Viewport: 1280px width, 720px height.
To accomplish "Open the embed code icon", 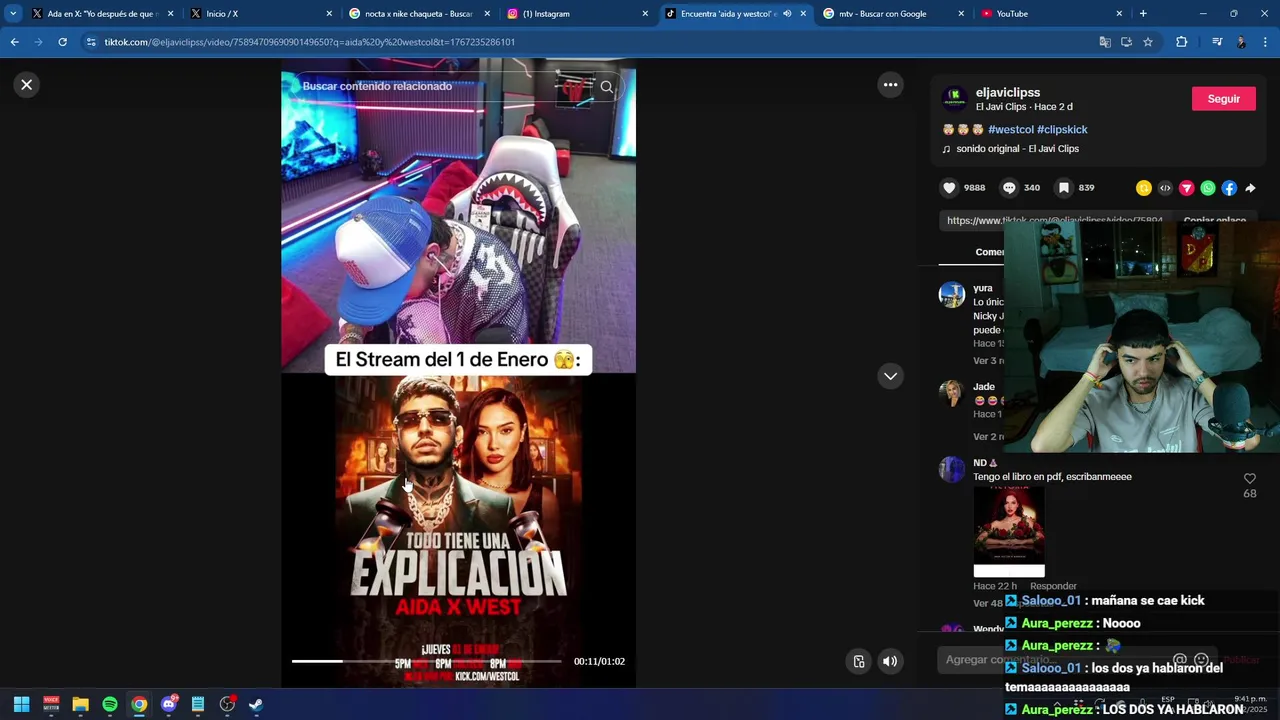I will pyautogui.click(x=1165, y=188).
